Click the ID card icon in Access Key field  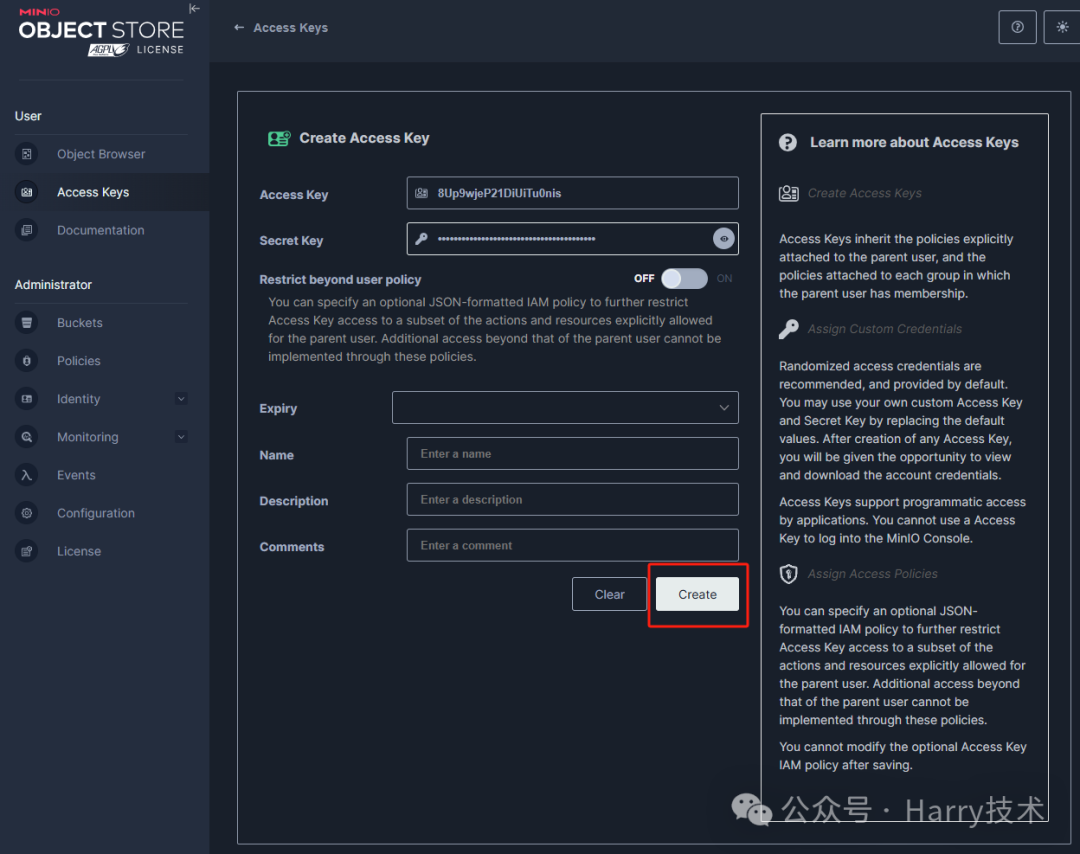click(422, 194)
